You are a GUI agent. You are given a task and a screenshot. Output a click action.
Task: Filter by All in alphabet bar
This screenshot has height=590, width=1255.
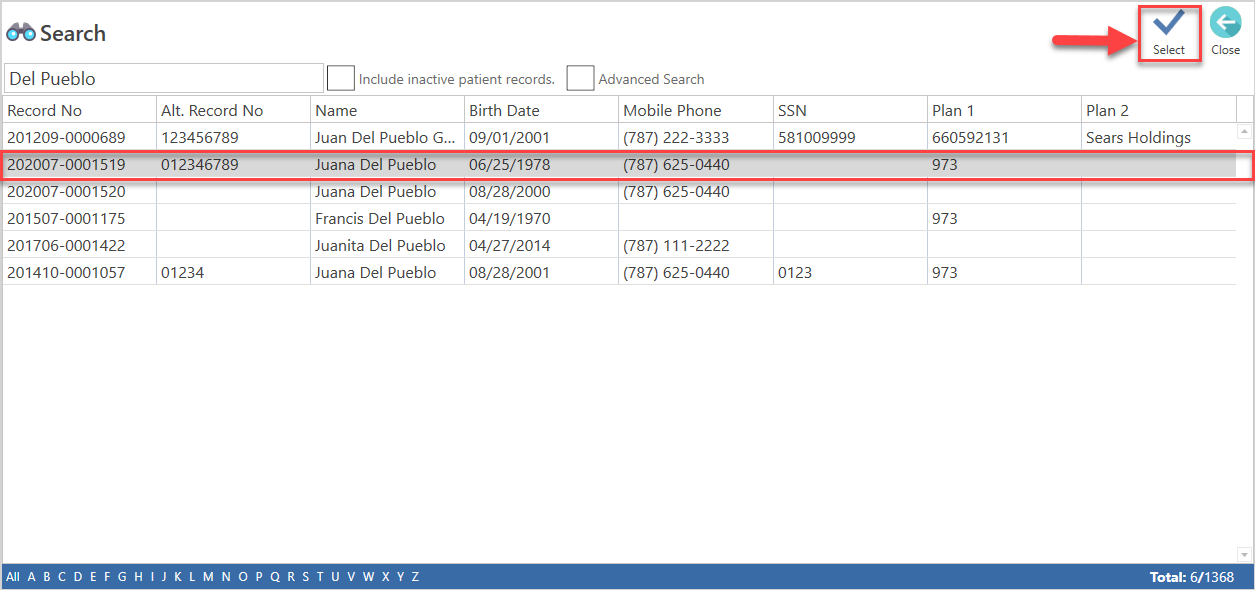tap(12, 577)
